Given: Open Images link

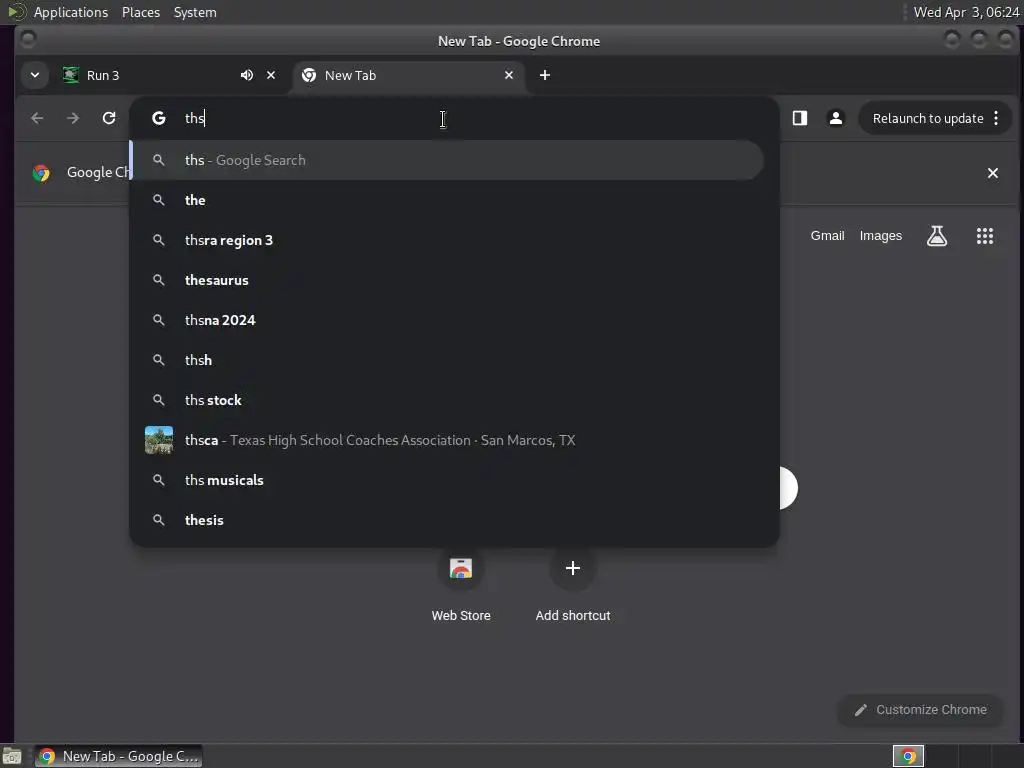Looking at the screenshot, I should coord(880,236).
